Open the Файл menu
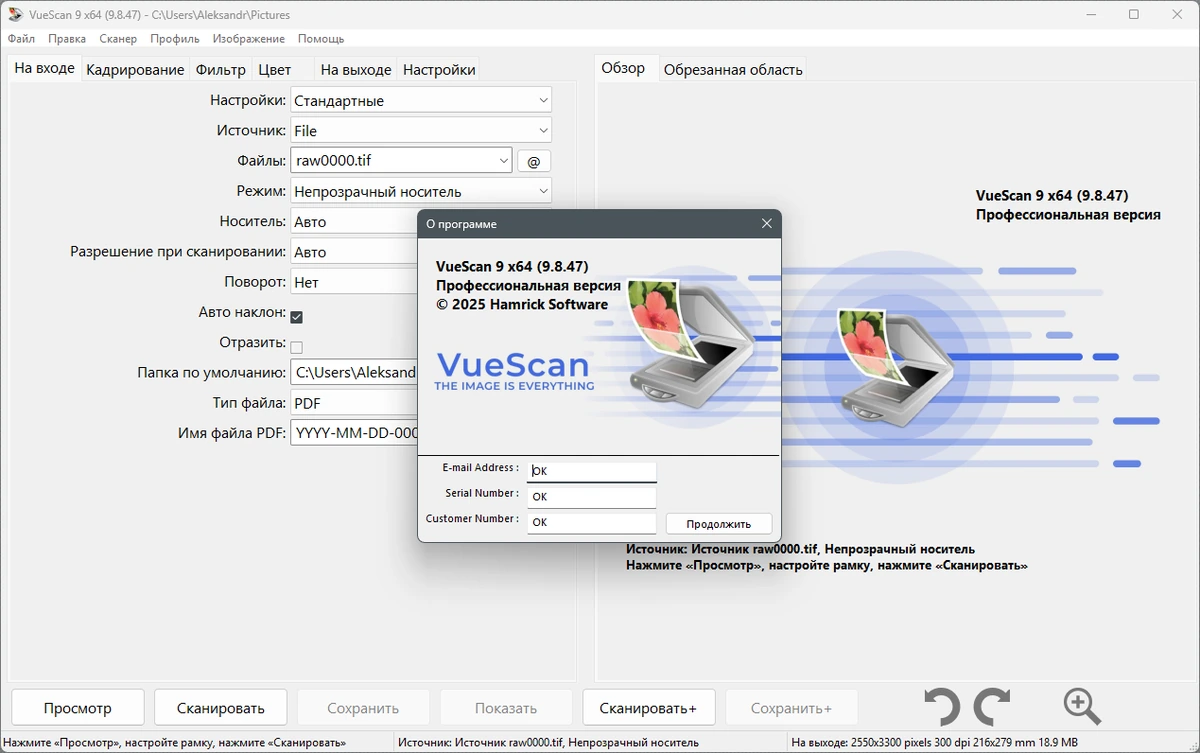Screen dimensions: 1200x753 click(21, 38)
